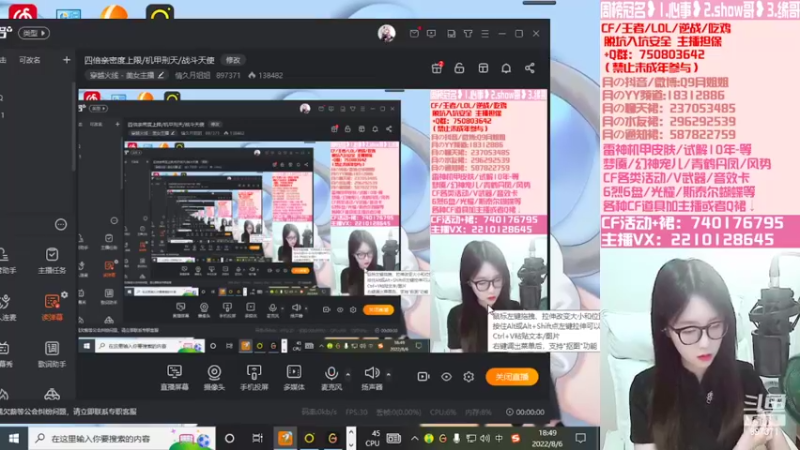The width and height of the screenshot is (800, 450).
Task: Toggle the eye preview visibility icon
Action: [x=446, y=377]
